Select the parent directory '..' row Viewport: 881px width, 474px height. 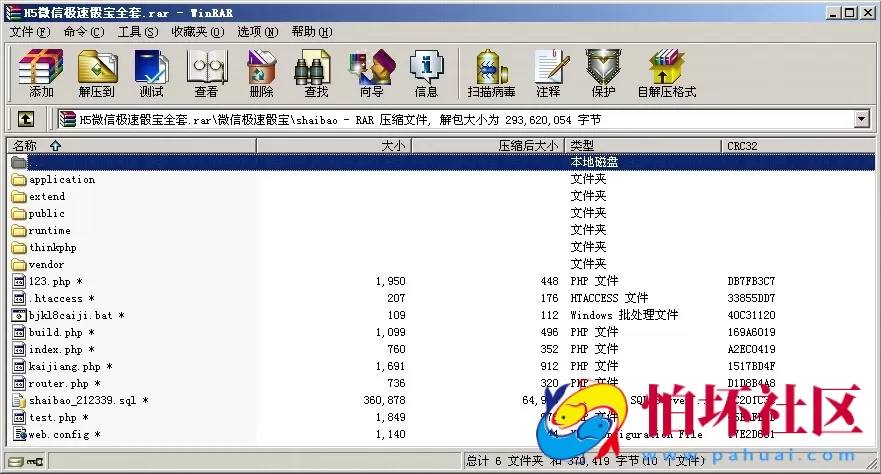pos(441,162)
